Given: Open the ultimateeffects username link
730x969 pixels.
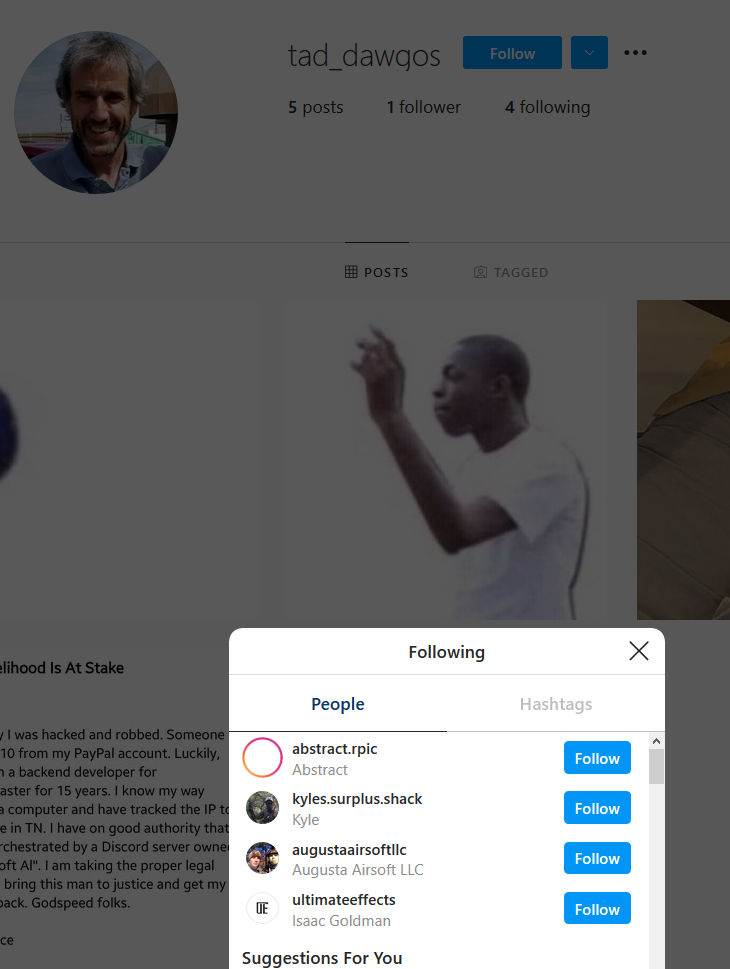Looking at the screenshot, I should 344,900.
